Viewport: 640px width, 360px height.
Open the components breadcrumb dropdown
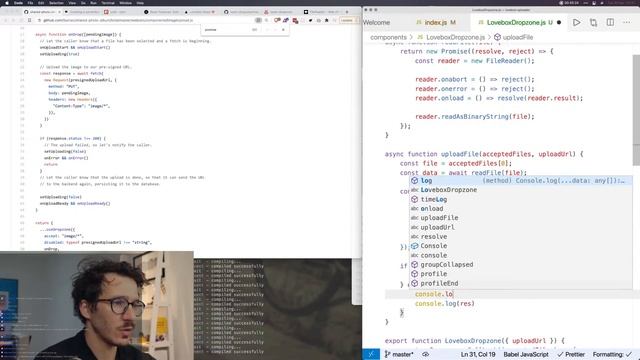point(389,37)
